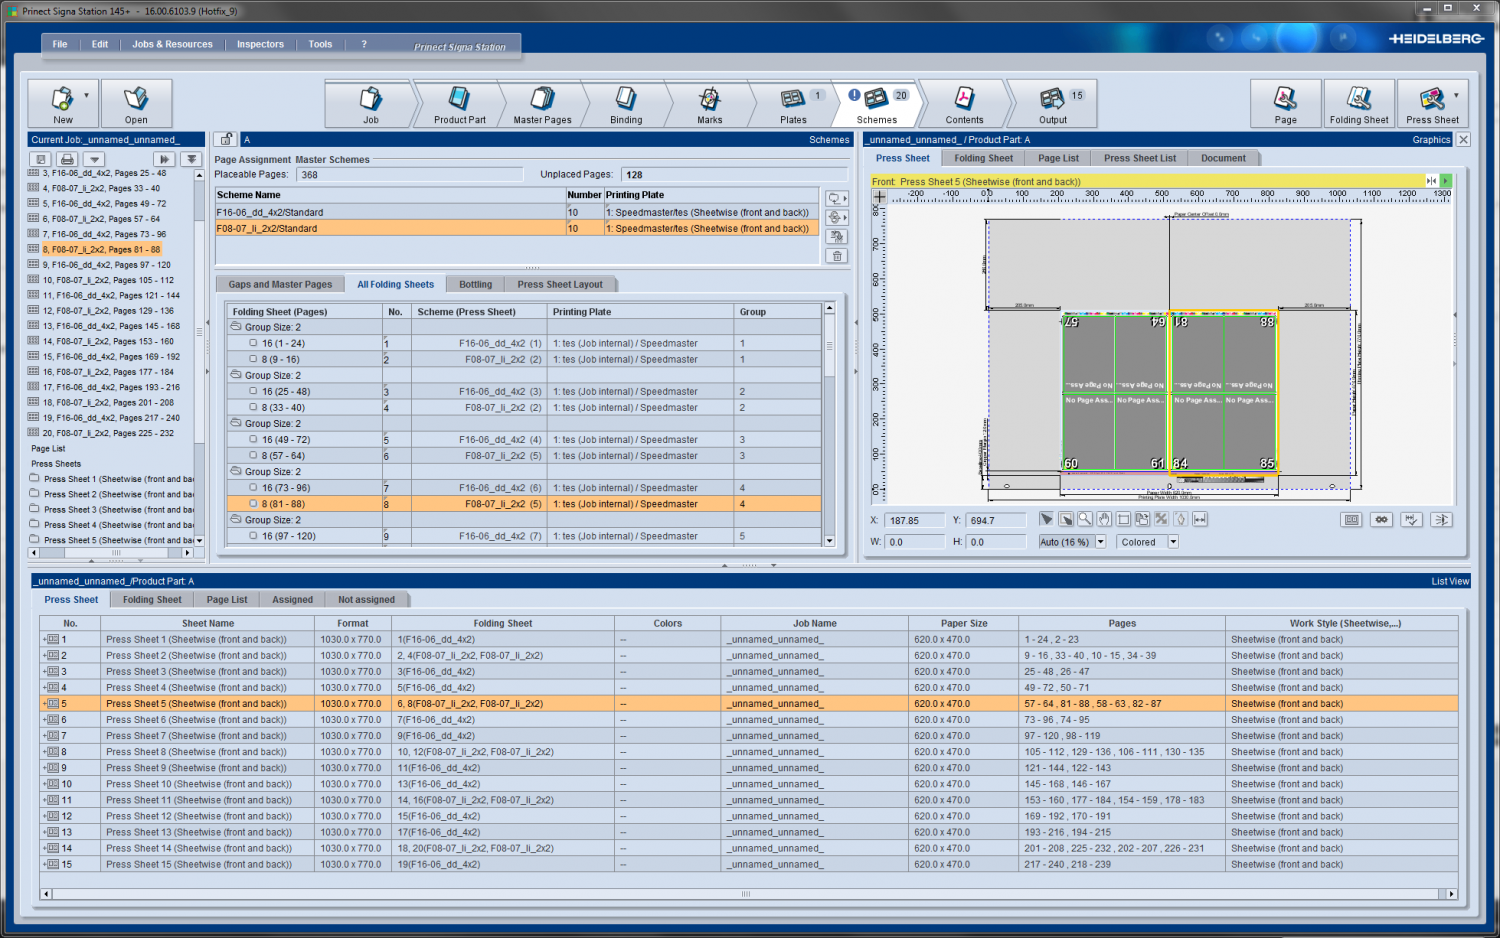Select radio for folding sheet 16 (25 - 48)
This screenshot has height=938, width=1500.
(x=254, y=391)
